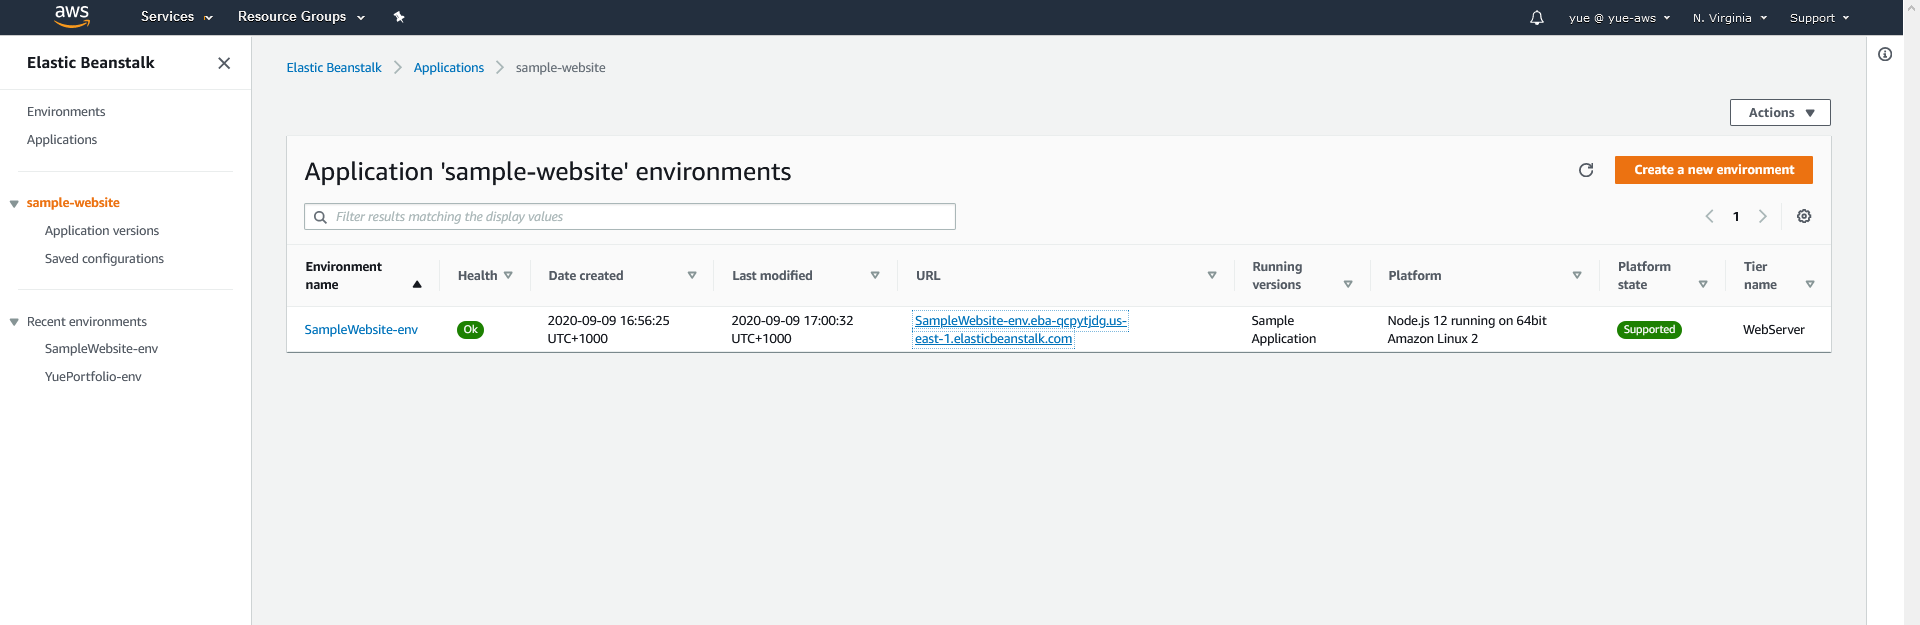Open the notifications bell

[1537, 18]
